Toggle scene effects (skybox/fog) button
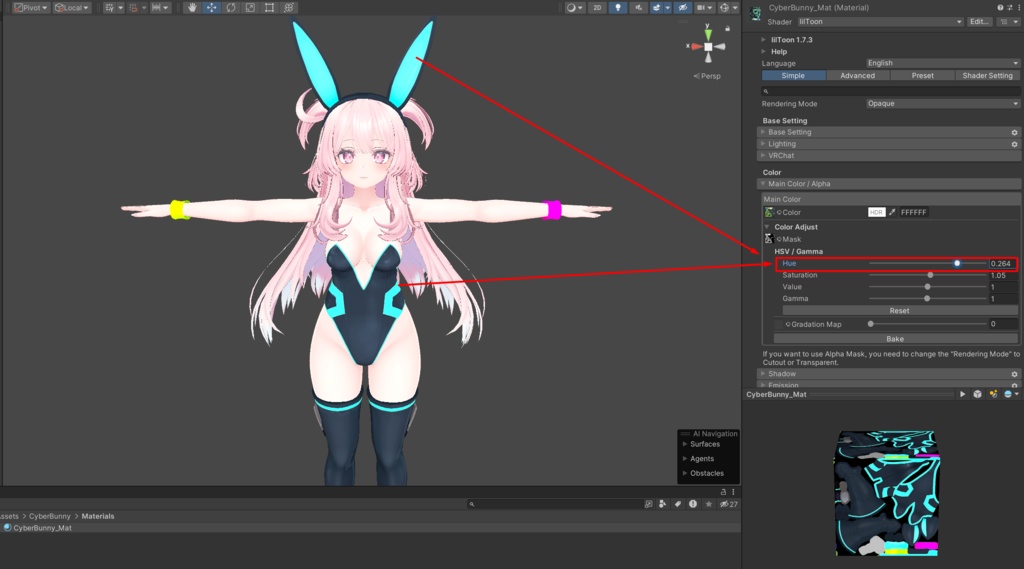This screenshot has width=1024, height=569. (656, 8)
